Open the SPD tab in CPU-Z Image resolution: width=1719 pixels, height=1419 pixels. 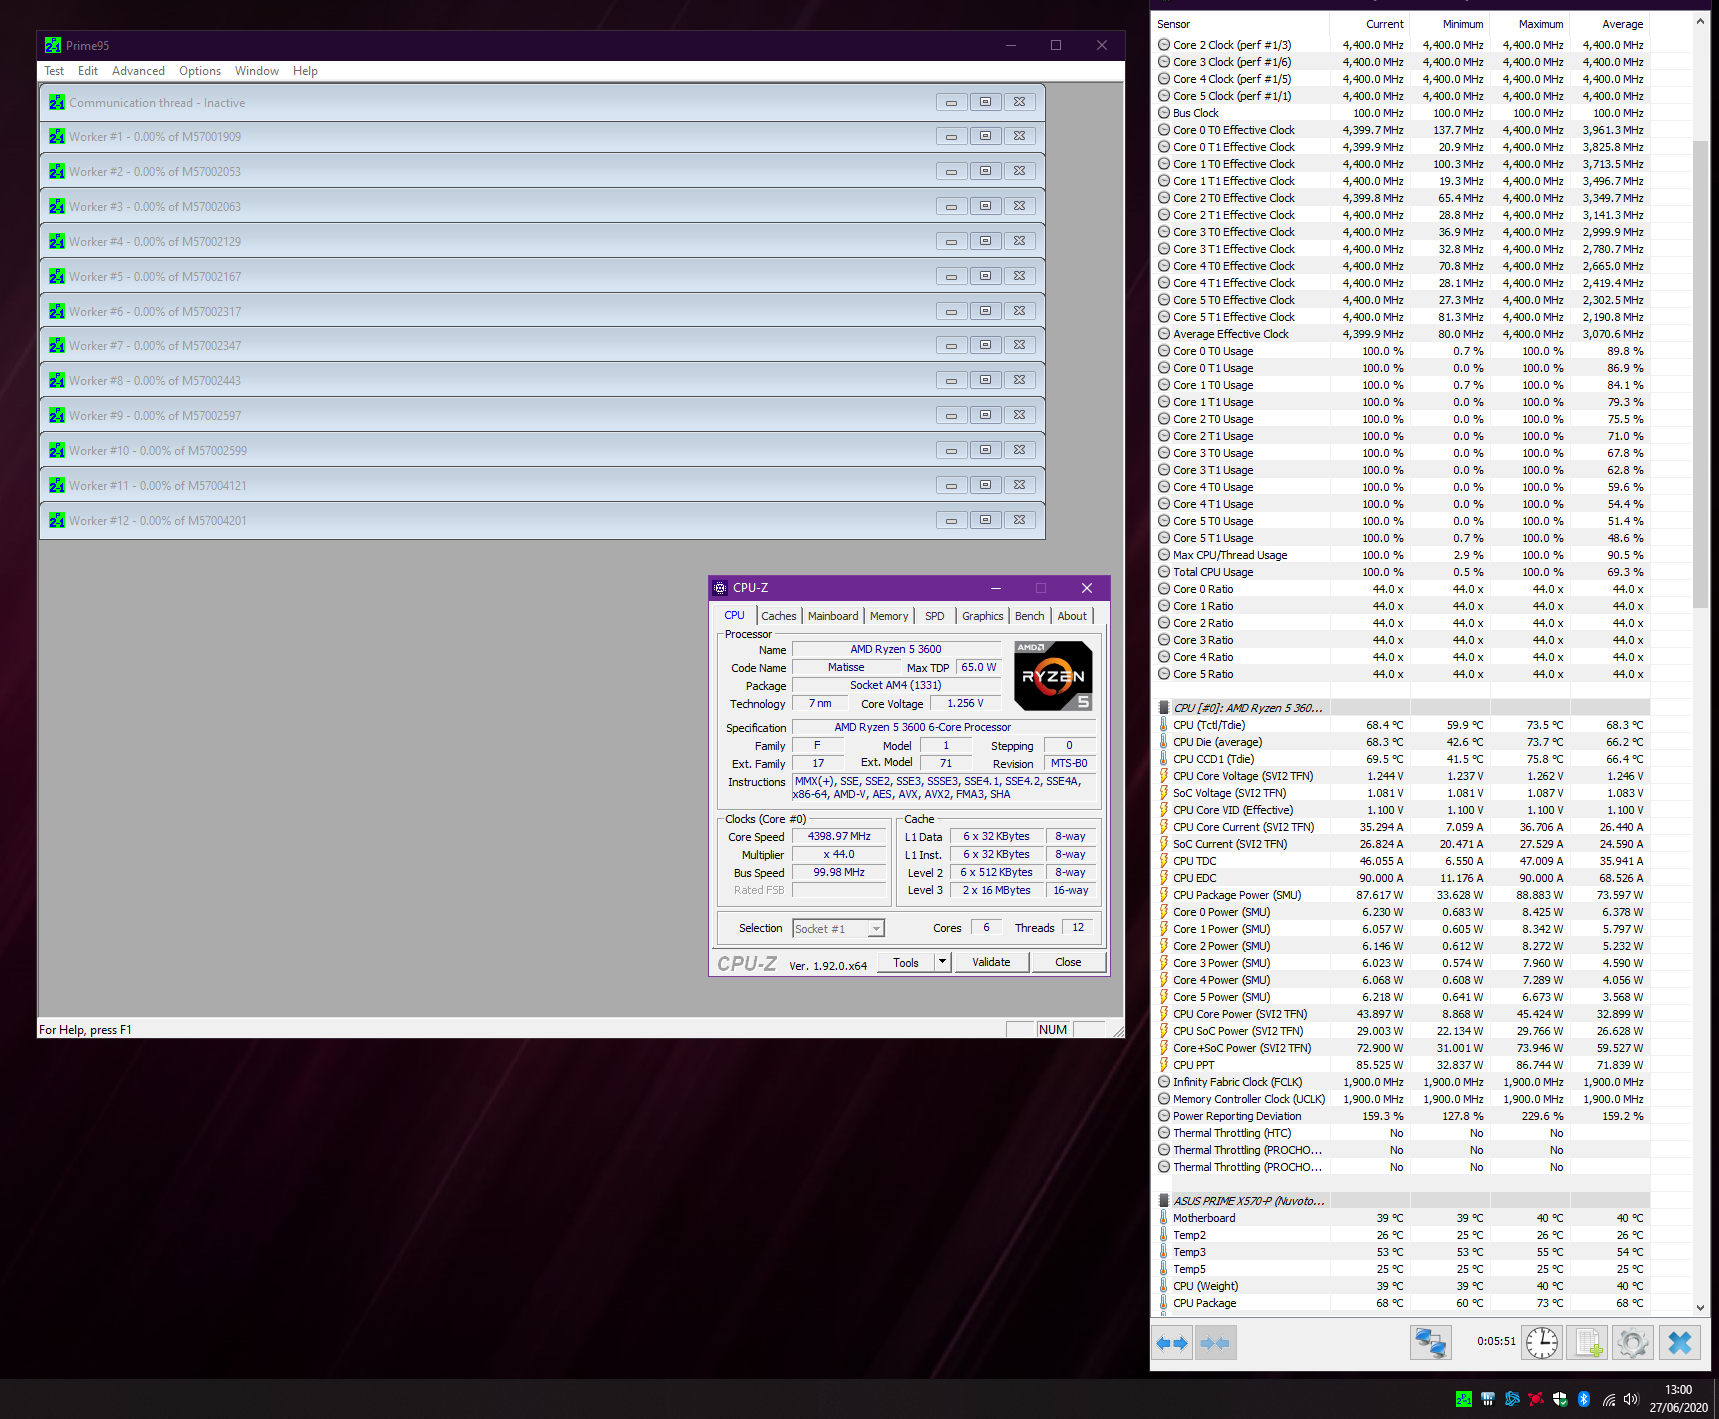[x=934, y=616]
